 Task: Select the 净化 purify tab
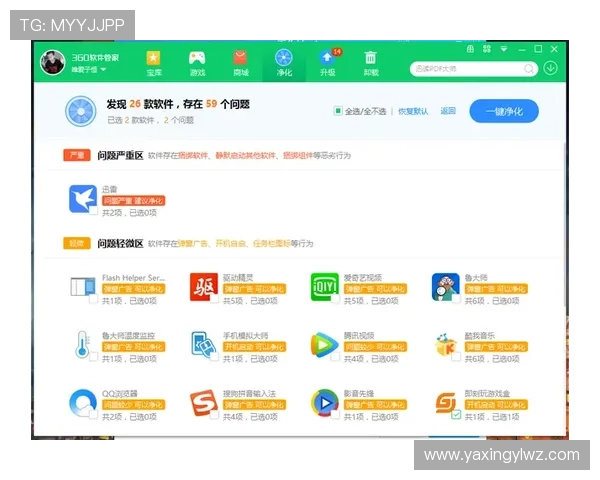tap(284, 63)
